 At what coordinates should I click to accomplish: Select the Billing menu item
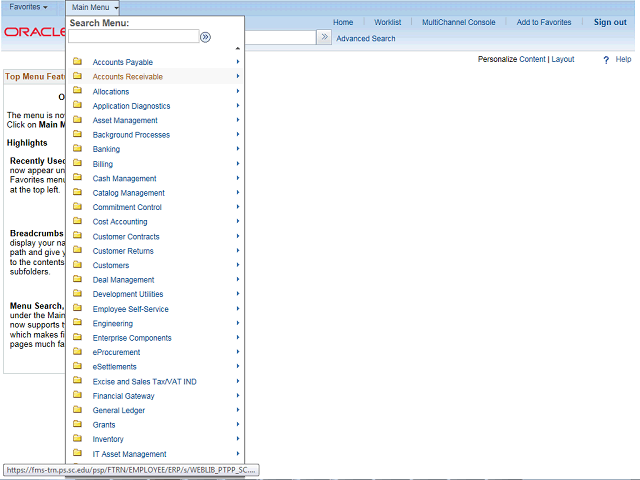click(102, 164)
